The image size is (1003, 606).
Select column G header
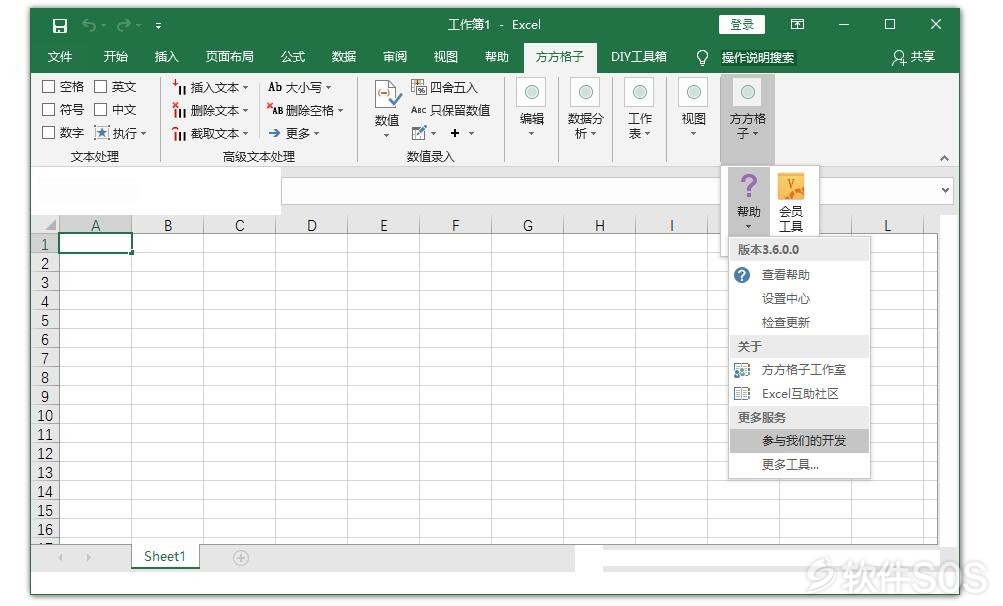tap(528, 225)
